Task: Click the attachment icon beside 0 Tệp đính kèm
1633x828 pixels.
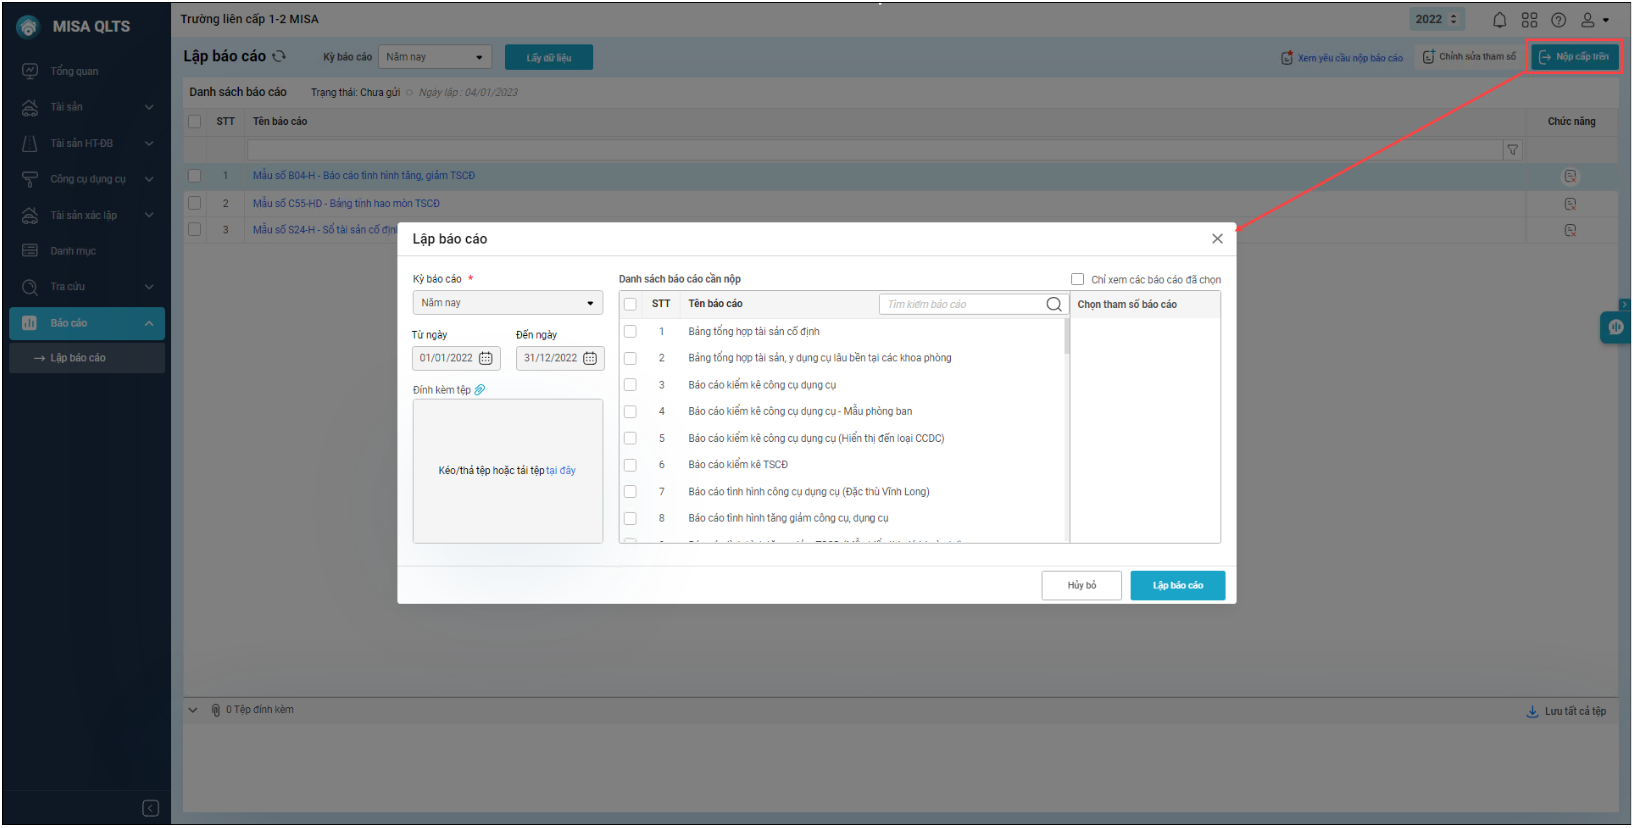Action: tap(216, 710)
